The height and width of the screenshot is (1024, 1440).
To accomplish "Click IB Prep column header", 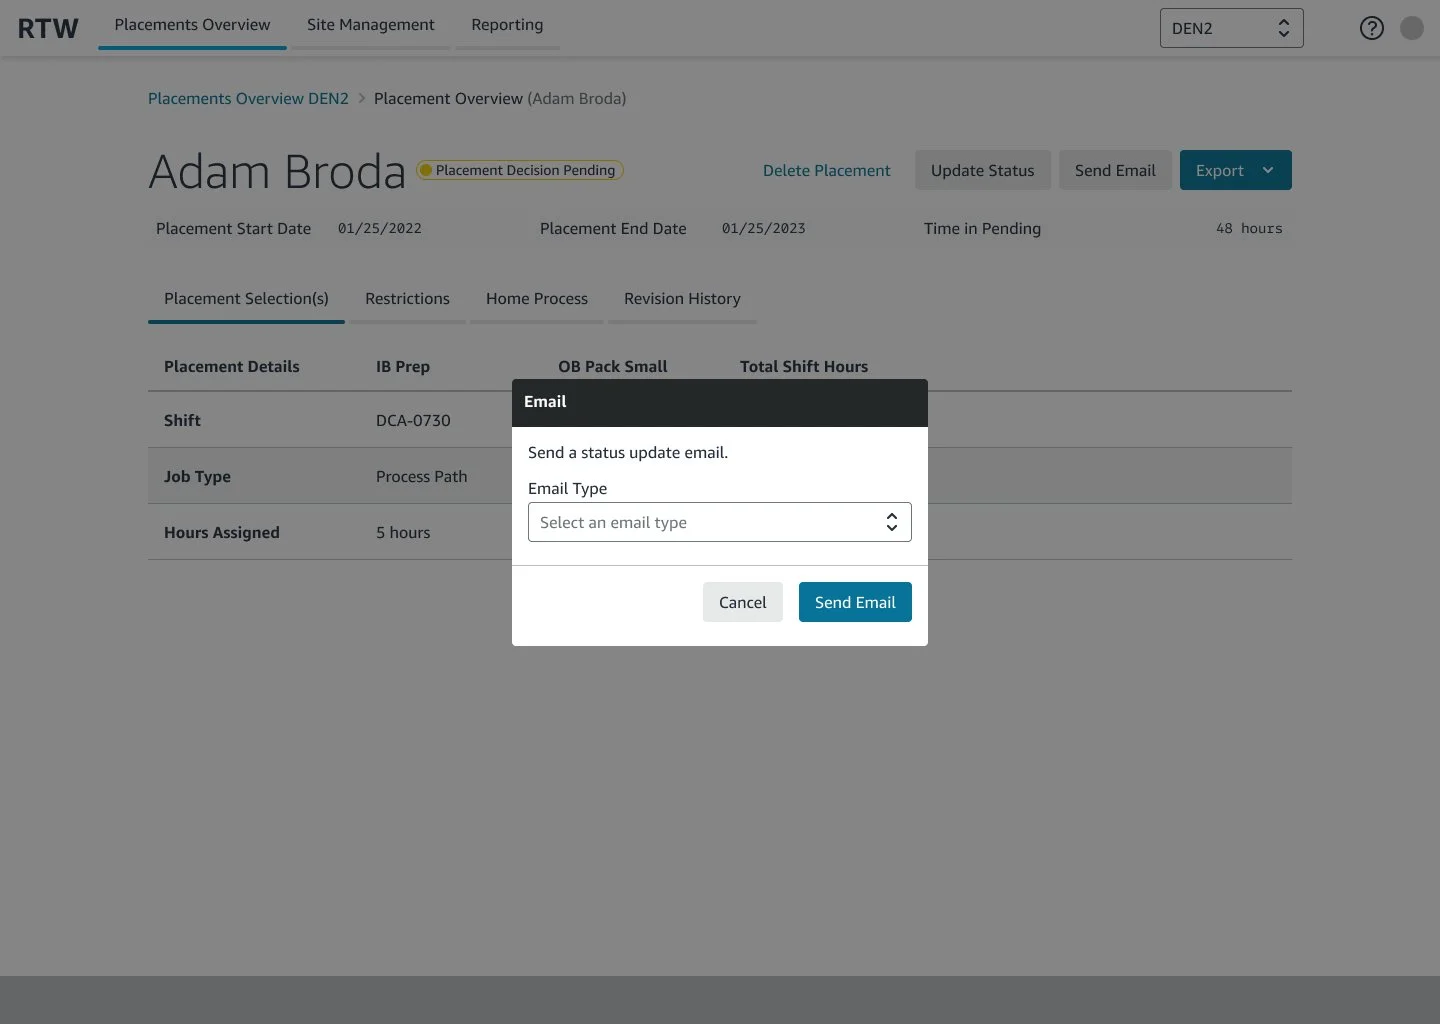I will pos(403,367).
